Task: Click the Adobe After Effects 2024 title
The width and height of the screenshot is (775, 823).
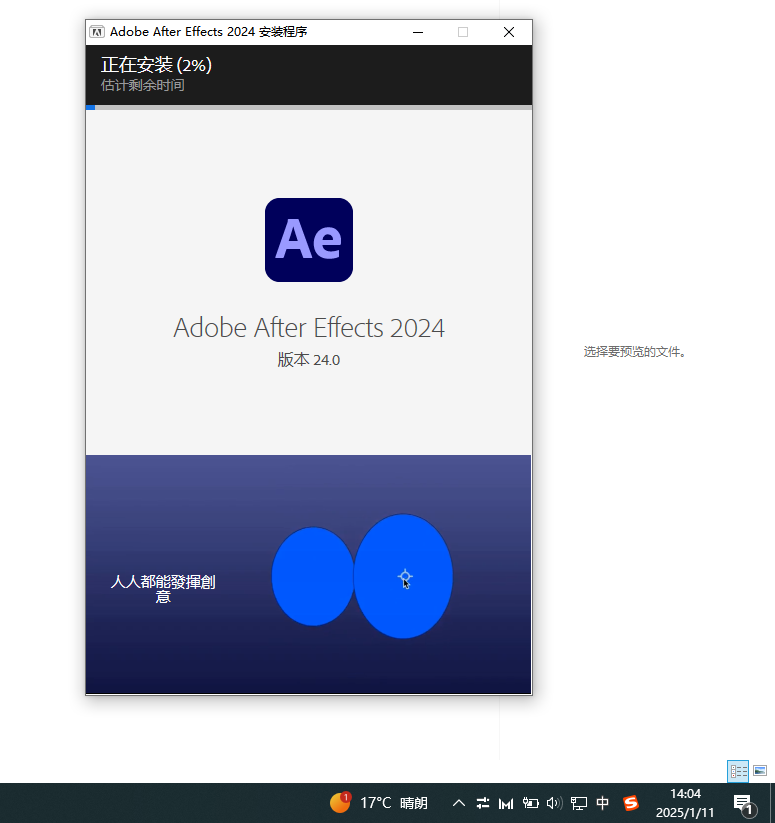Action: (x=309, y=328)
